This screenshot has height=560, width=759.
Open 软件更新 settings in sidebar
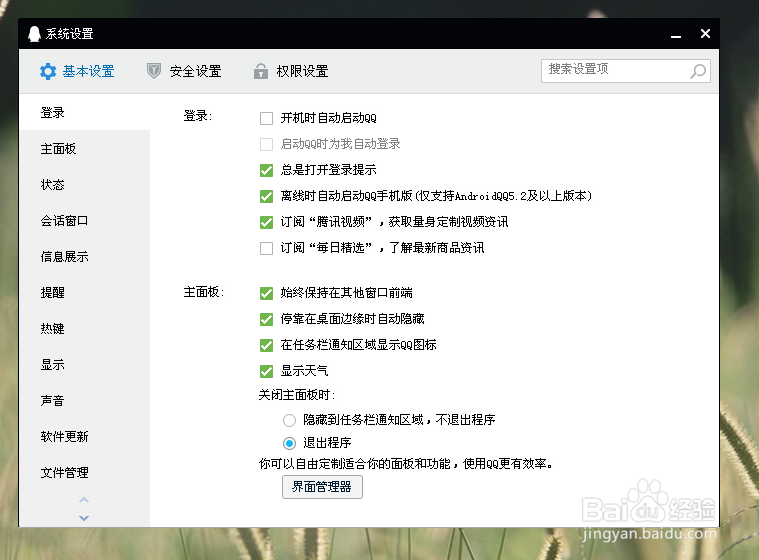(x=84, y=437)
